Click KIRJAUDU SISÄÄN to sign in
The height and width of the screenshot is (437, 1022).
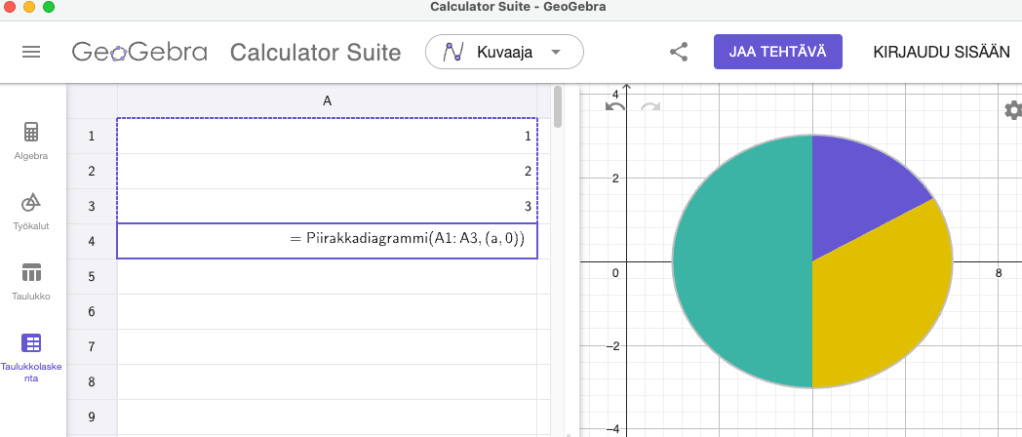click(x=941, y=52)
